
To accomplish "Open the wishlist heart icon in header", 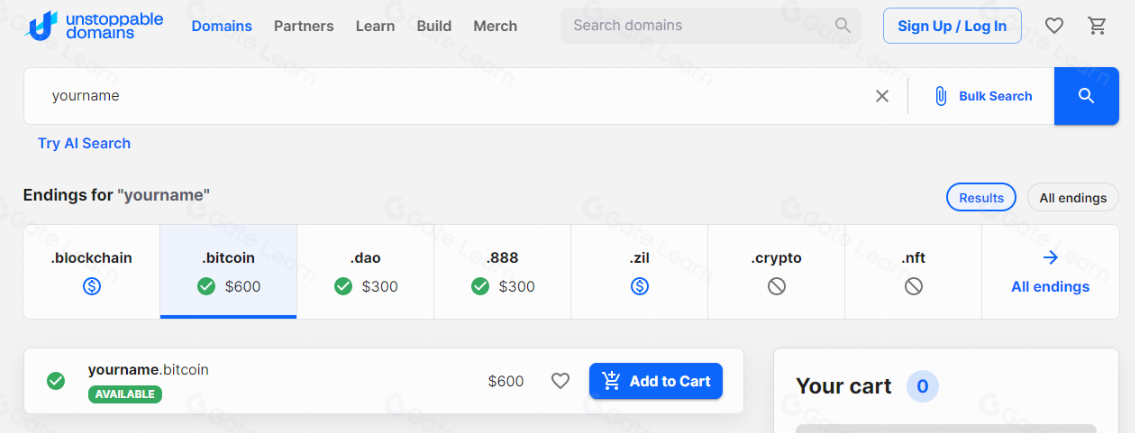I will (x=1054, y=26).
